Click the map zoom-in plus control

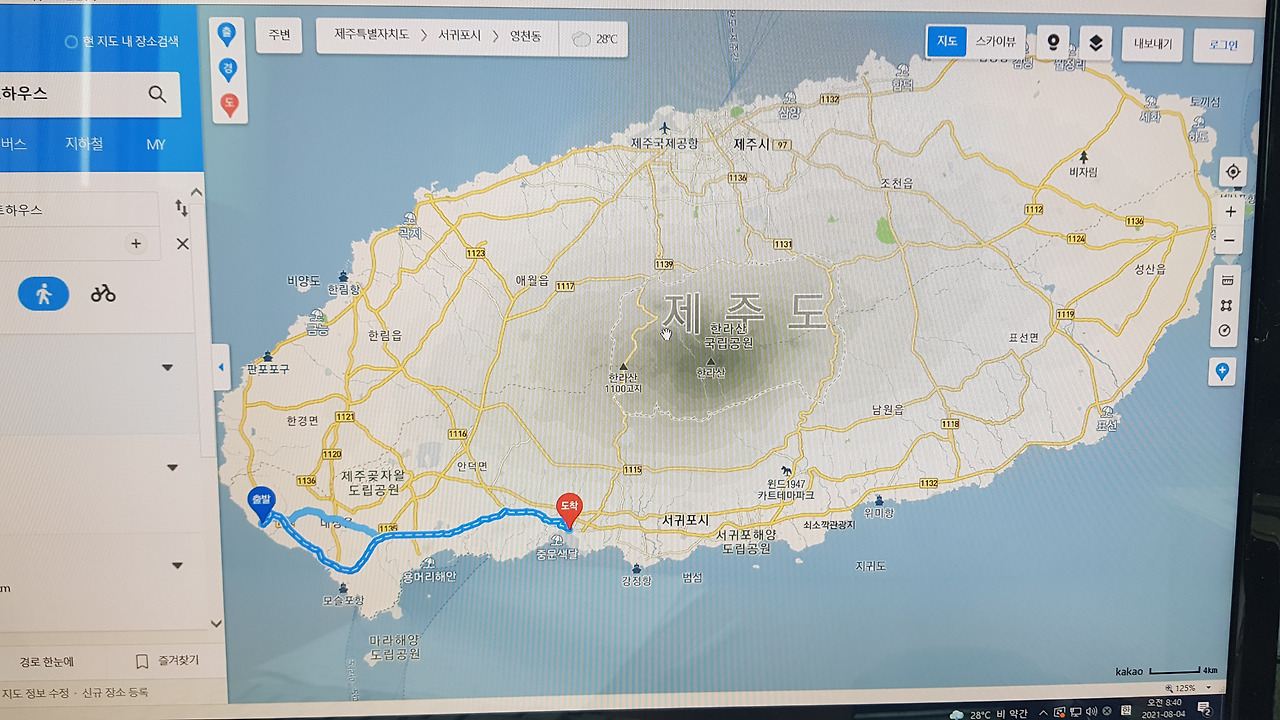pos(1231,211)
